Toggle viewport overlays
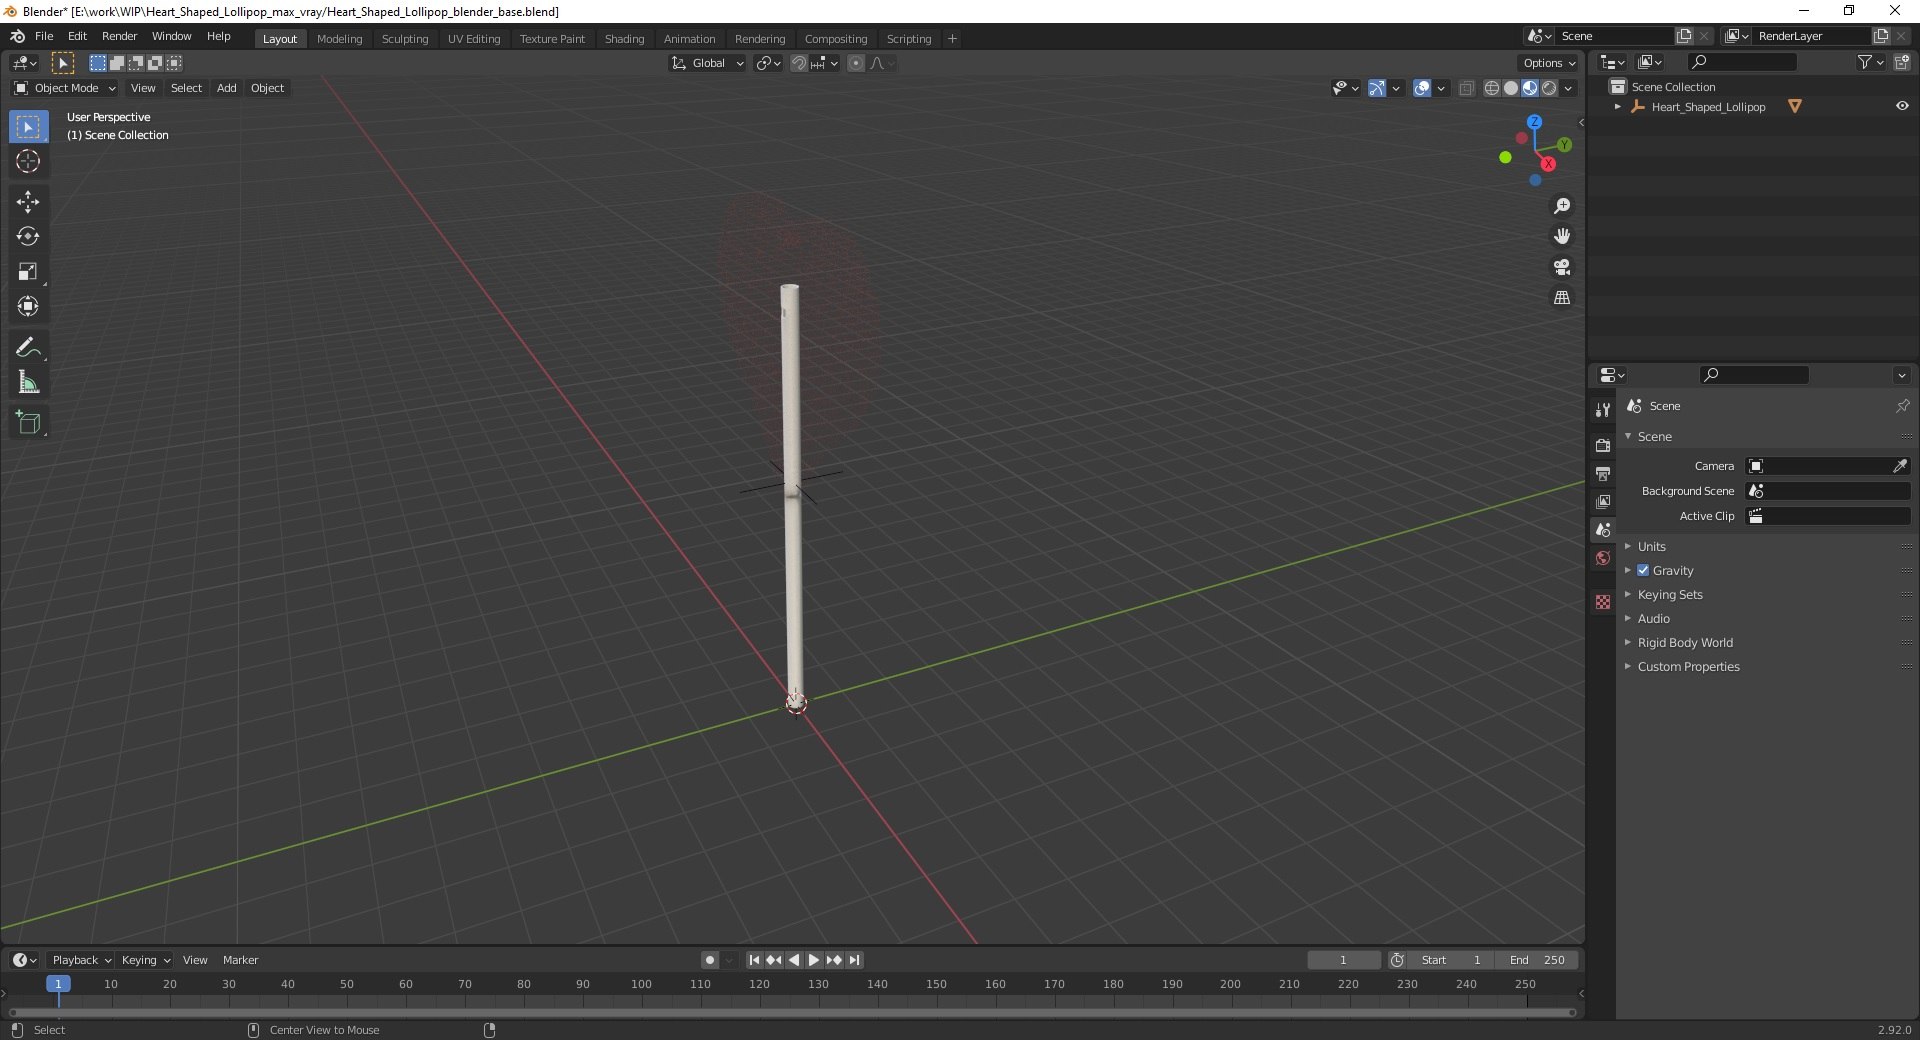Viewport: 1920px width, 1040px height. click(1422, 88)
